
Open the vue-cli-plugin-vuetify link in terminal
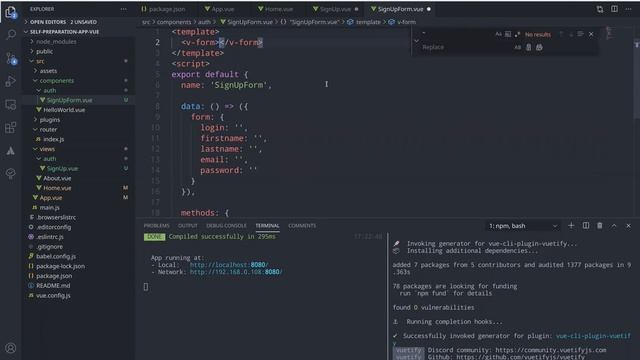(593, 336)
